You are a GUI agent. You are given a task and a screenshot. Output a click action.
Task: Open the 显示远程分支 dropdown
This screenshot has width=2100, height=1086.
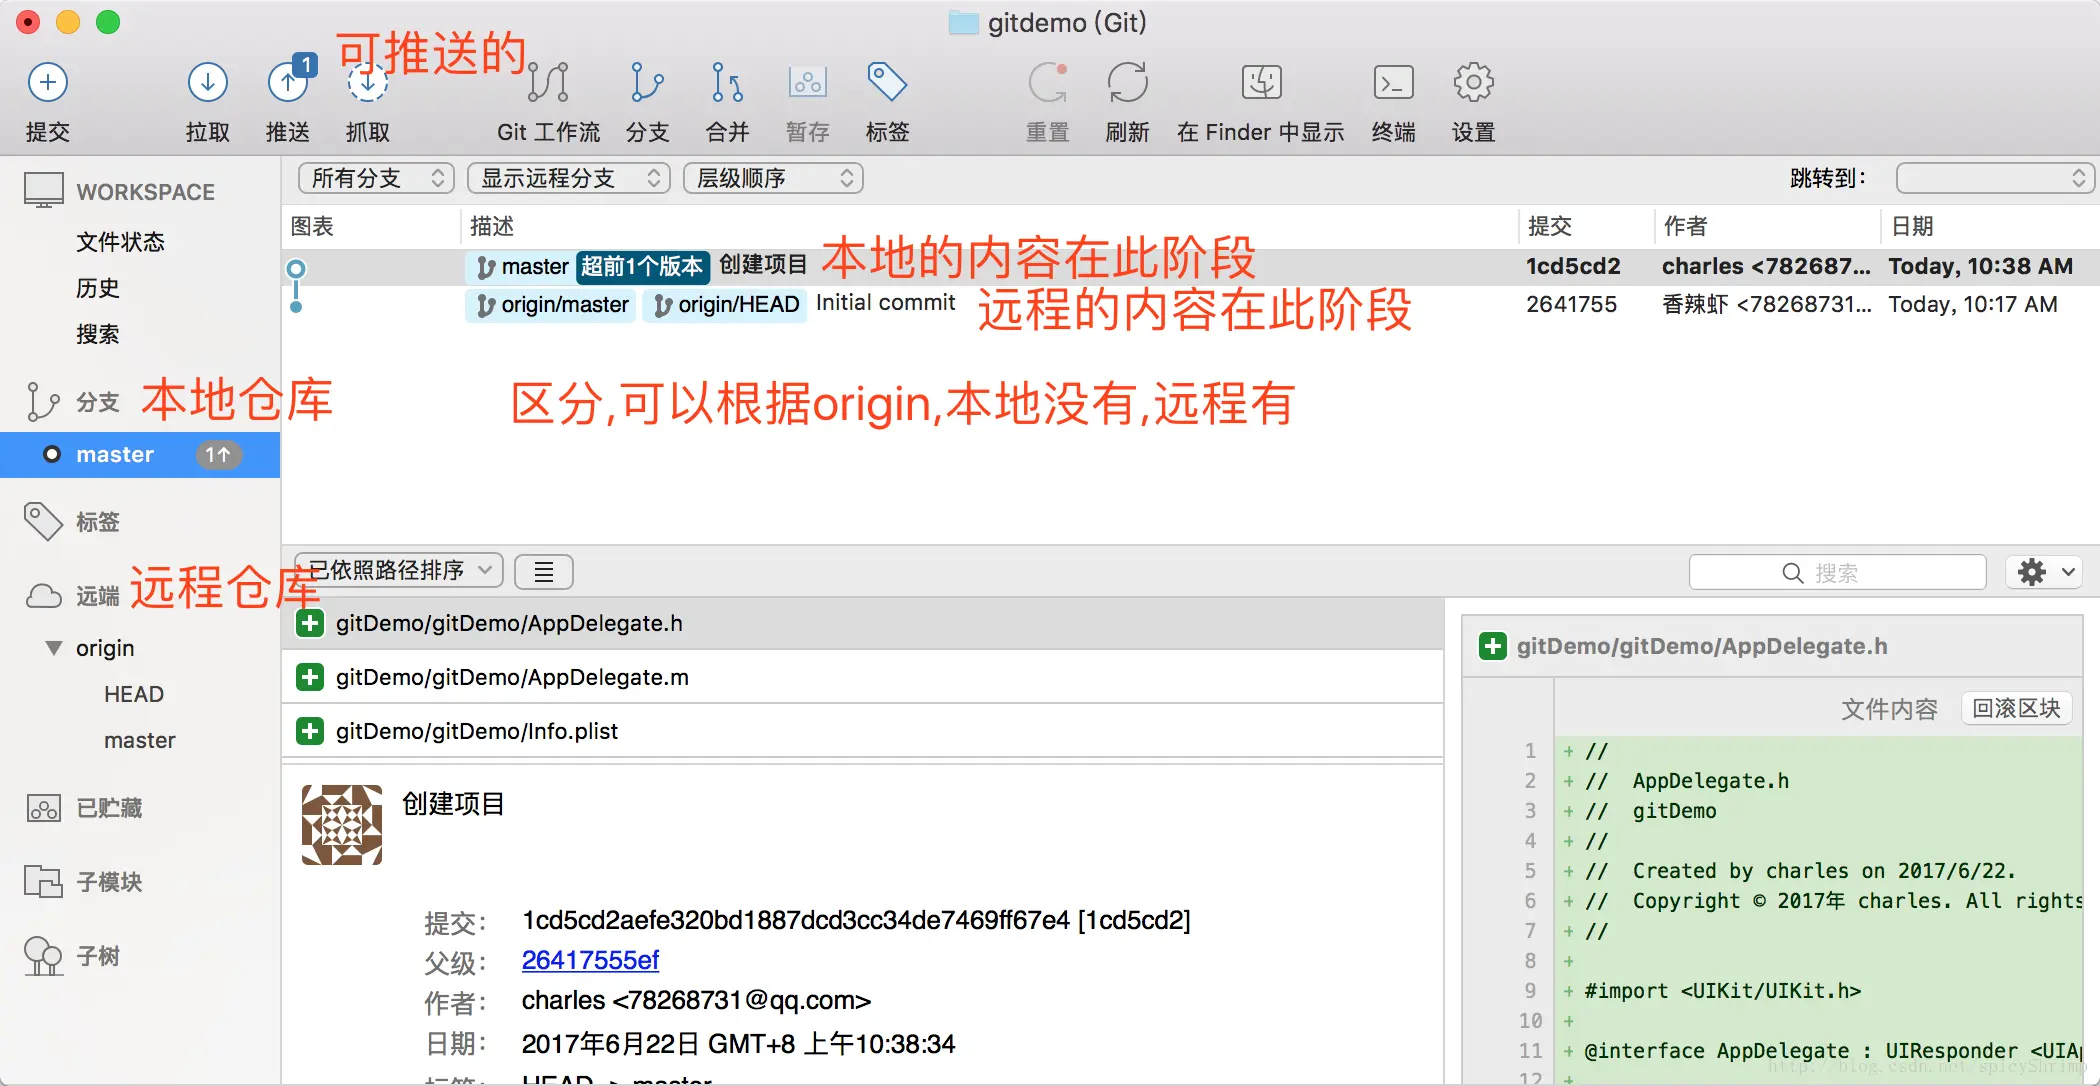pos(569,178)
